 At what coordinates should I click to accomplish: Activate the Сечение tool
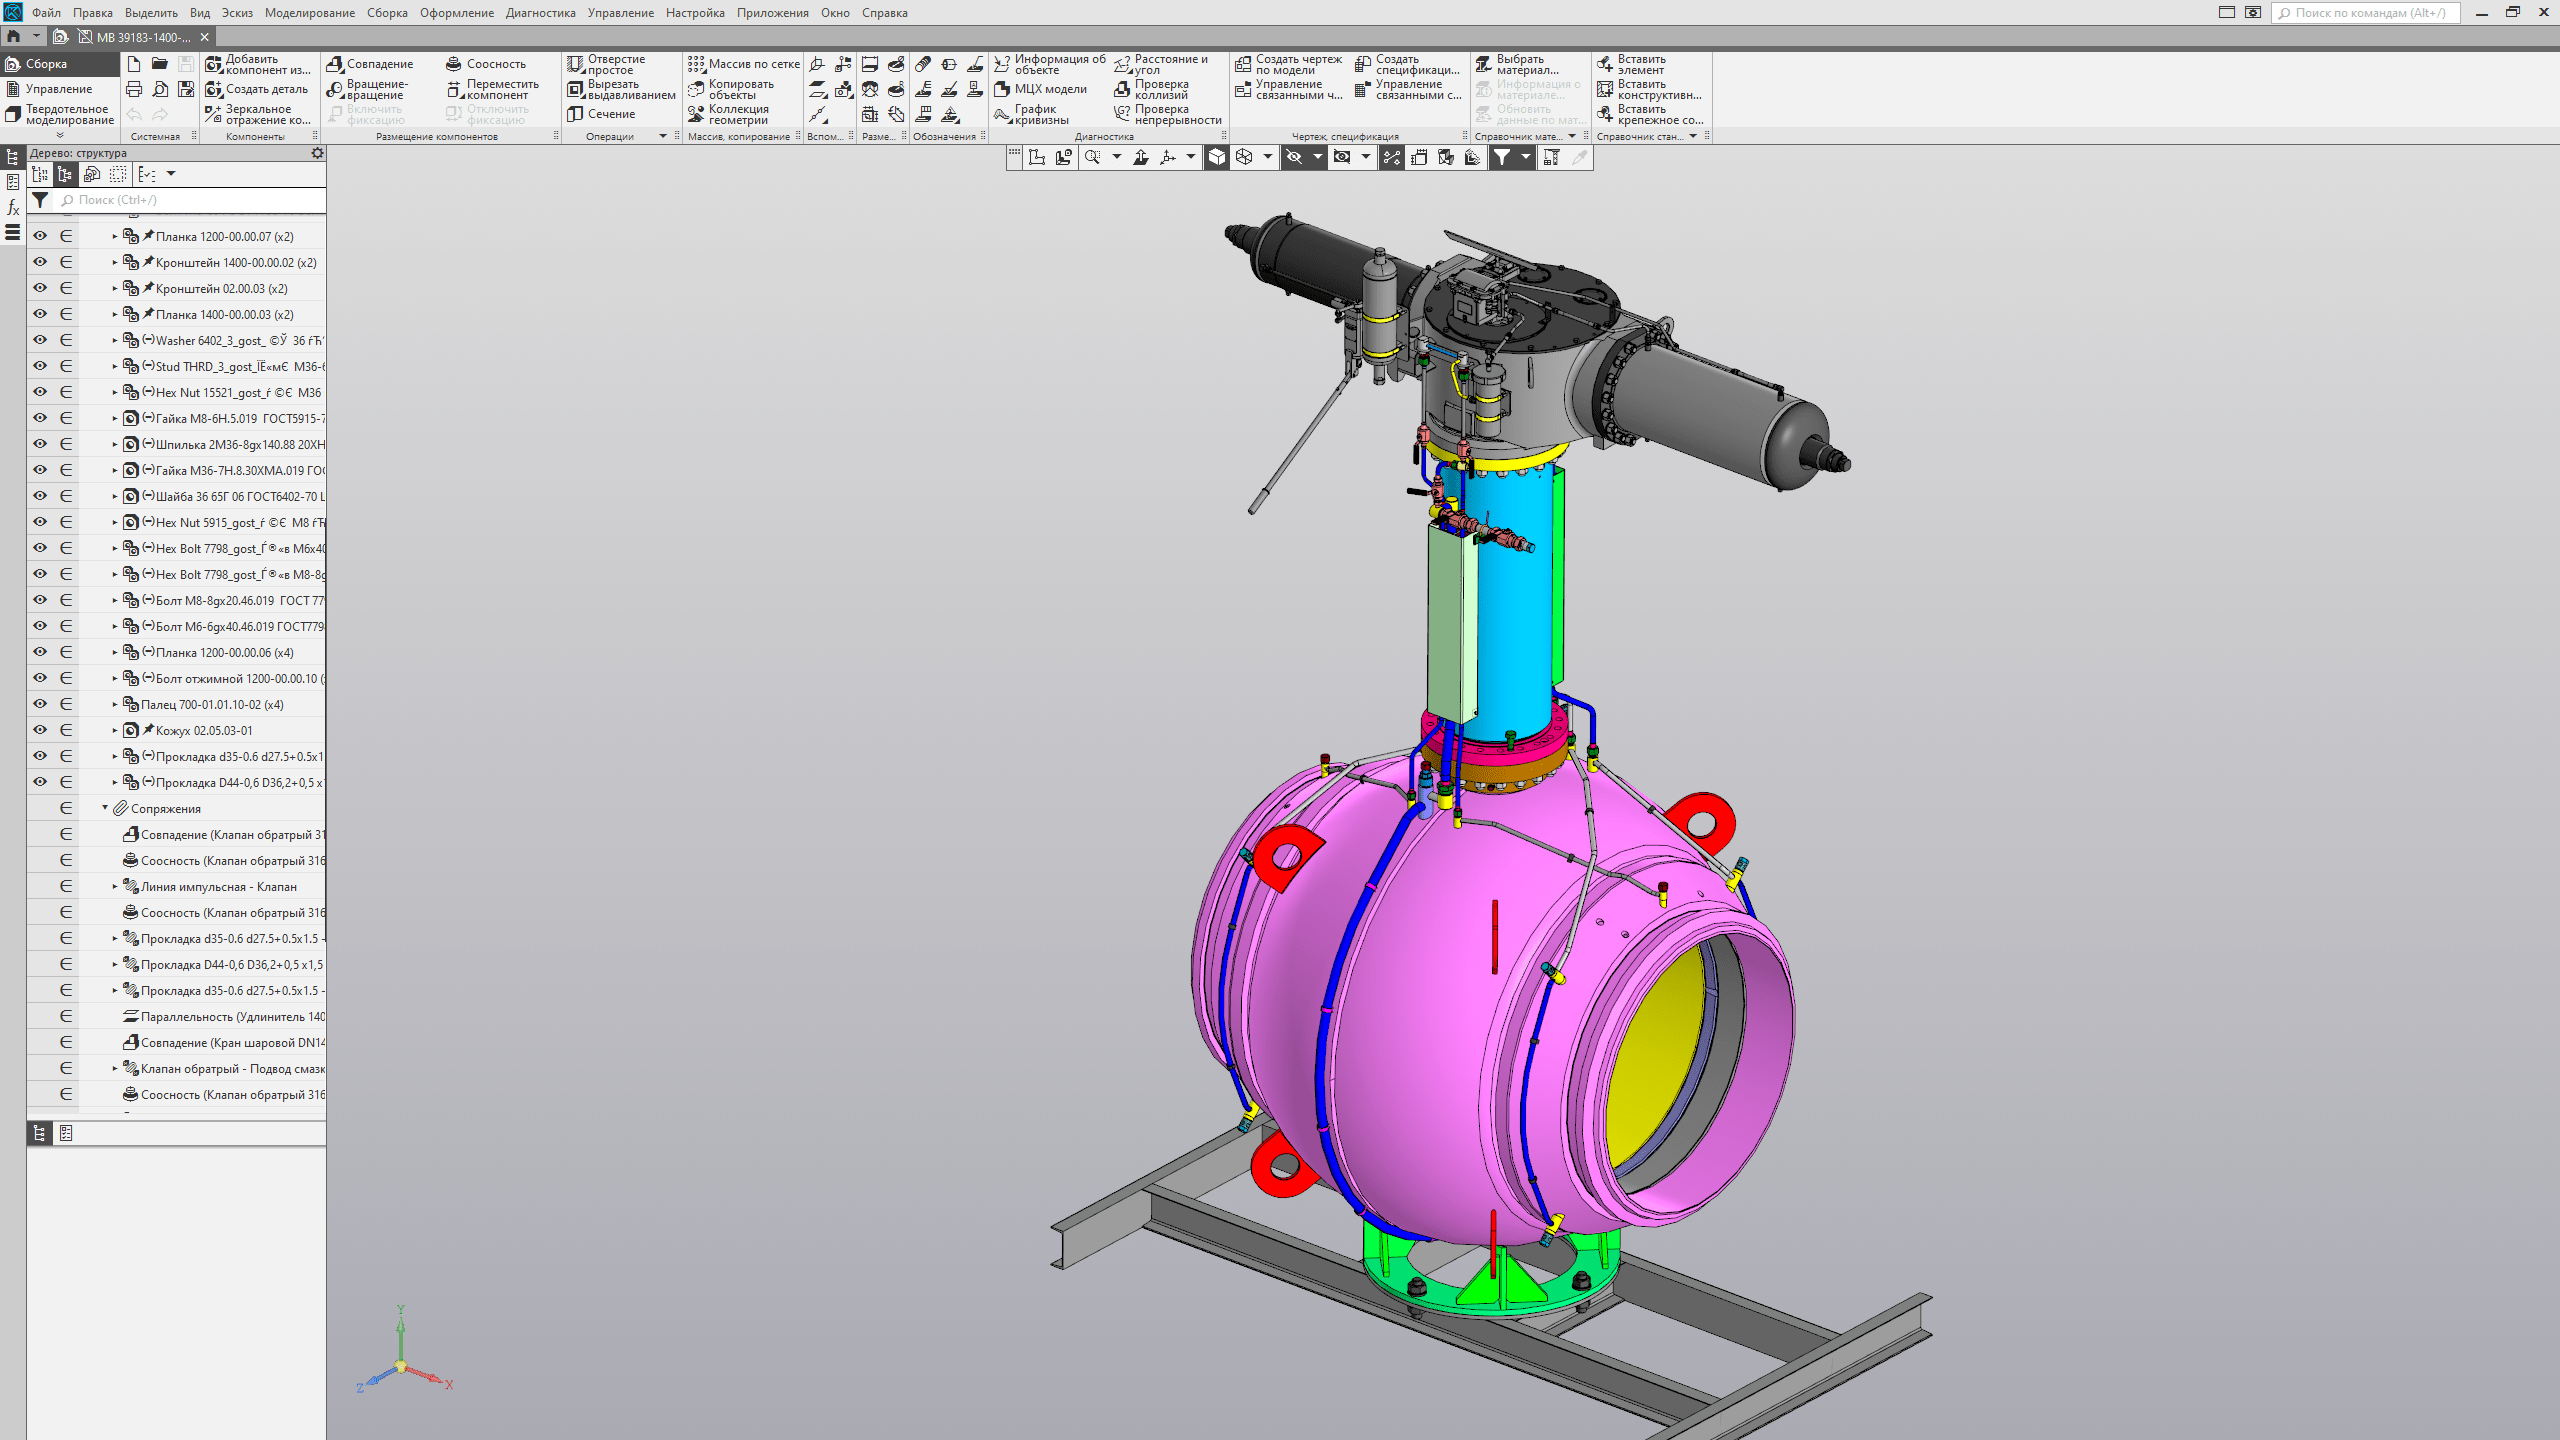[601, 114]
